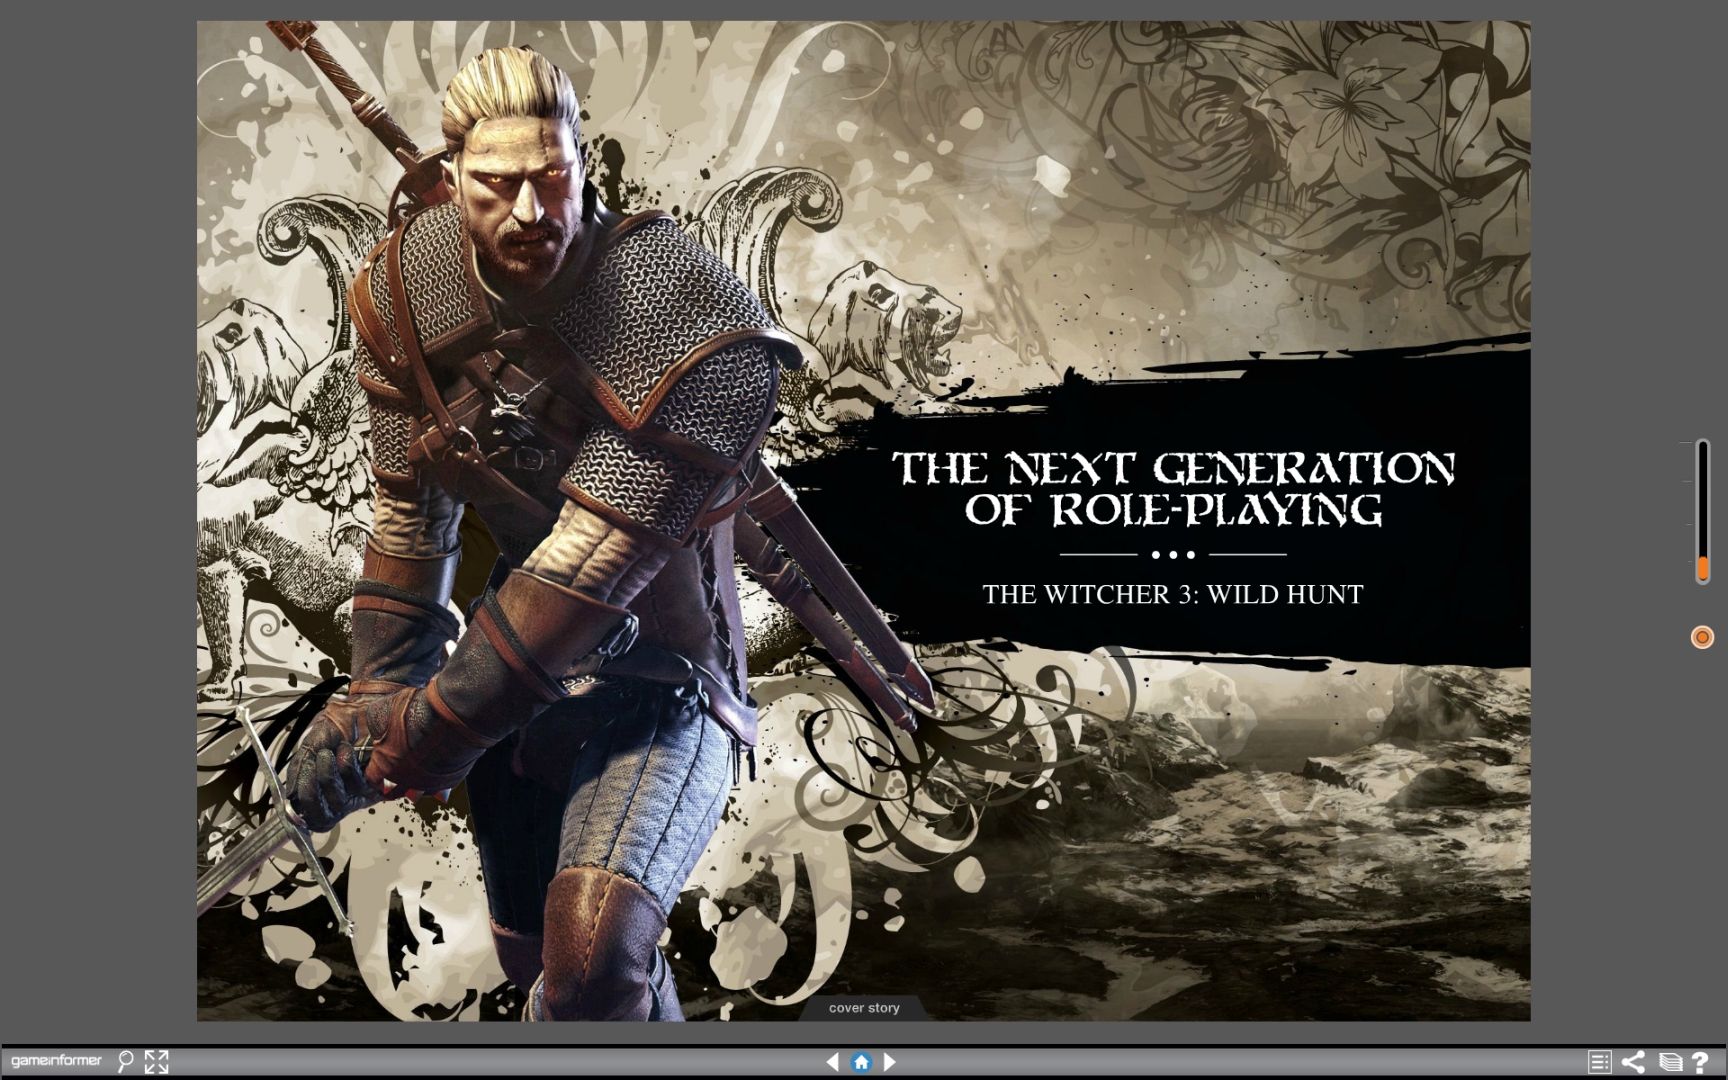The image size is (1728, 1080).
Task: Click the wolf medallion on the character's chest
Action: (507, 403)
